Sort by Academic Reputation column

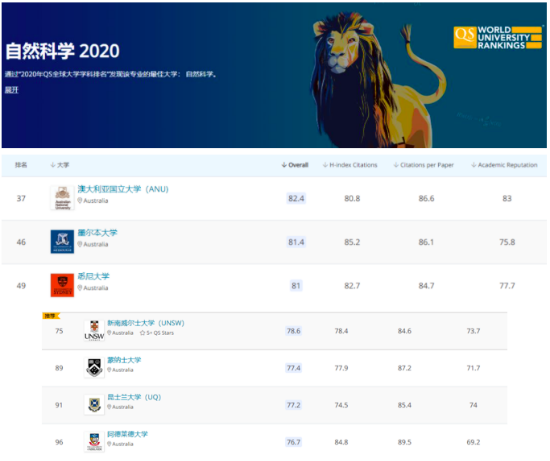click(504, 165)
